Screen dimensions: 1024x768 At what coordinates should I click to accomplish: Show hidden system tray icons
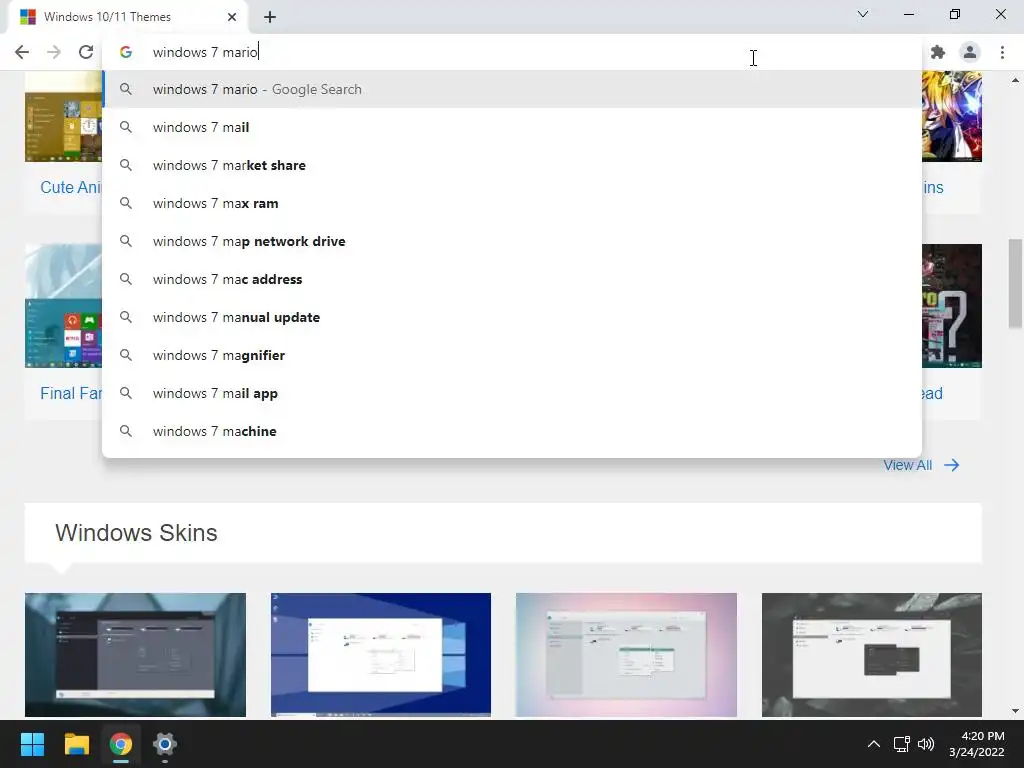pos(873,744)
